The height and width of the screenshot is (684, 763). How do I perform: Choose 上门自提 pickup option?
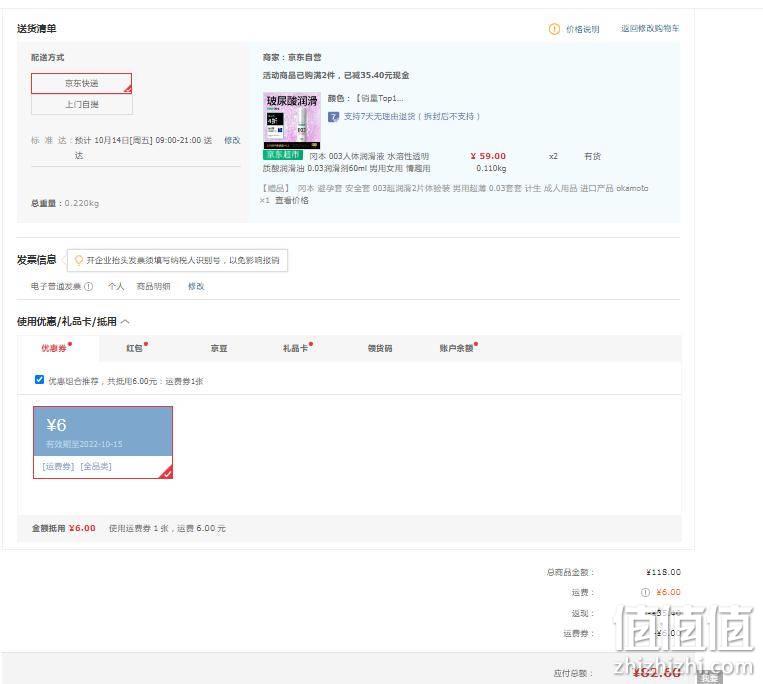click(81, 104)
